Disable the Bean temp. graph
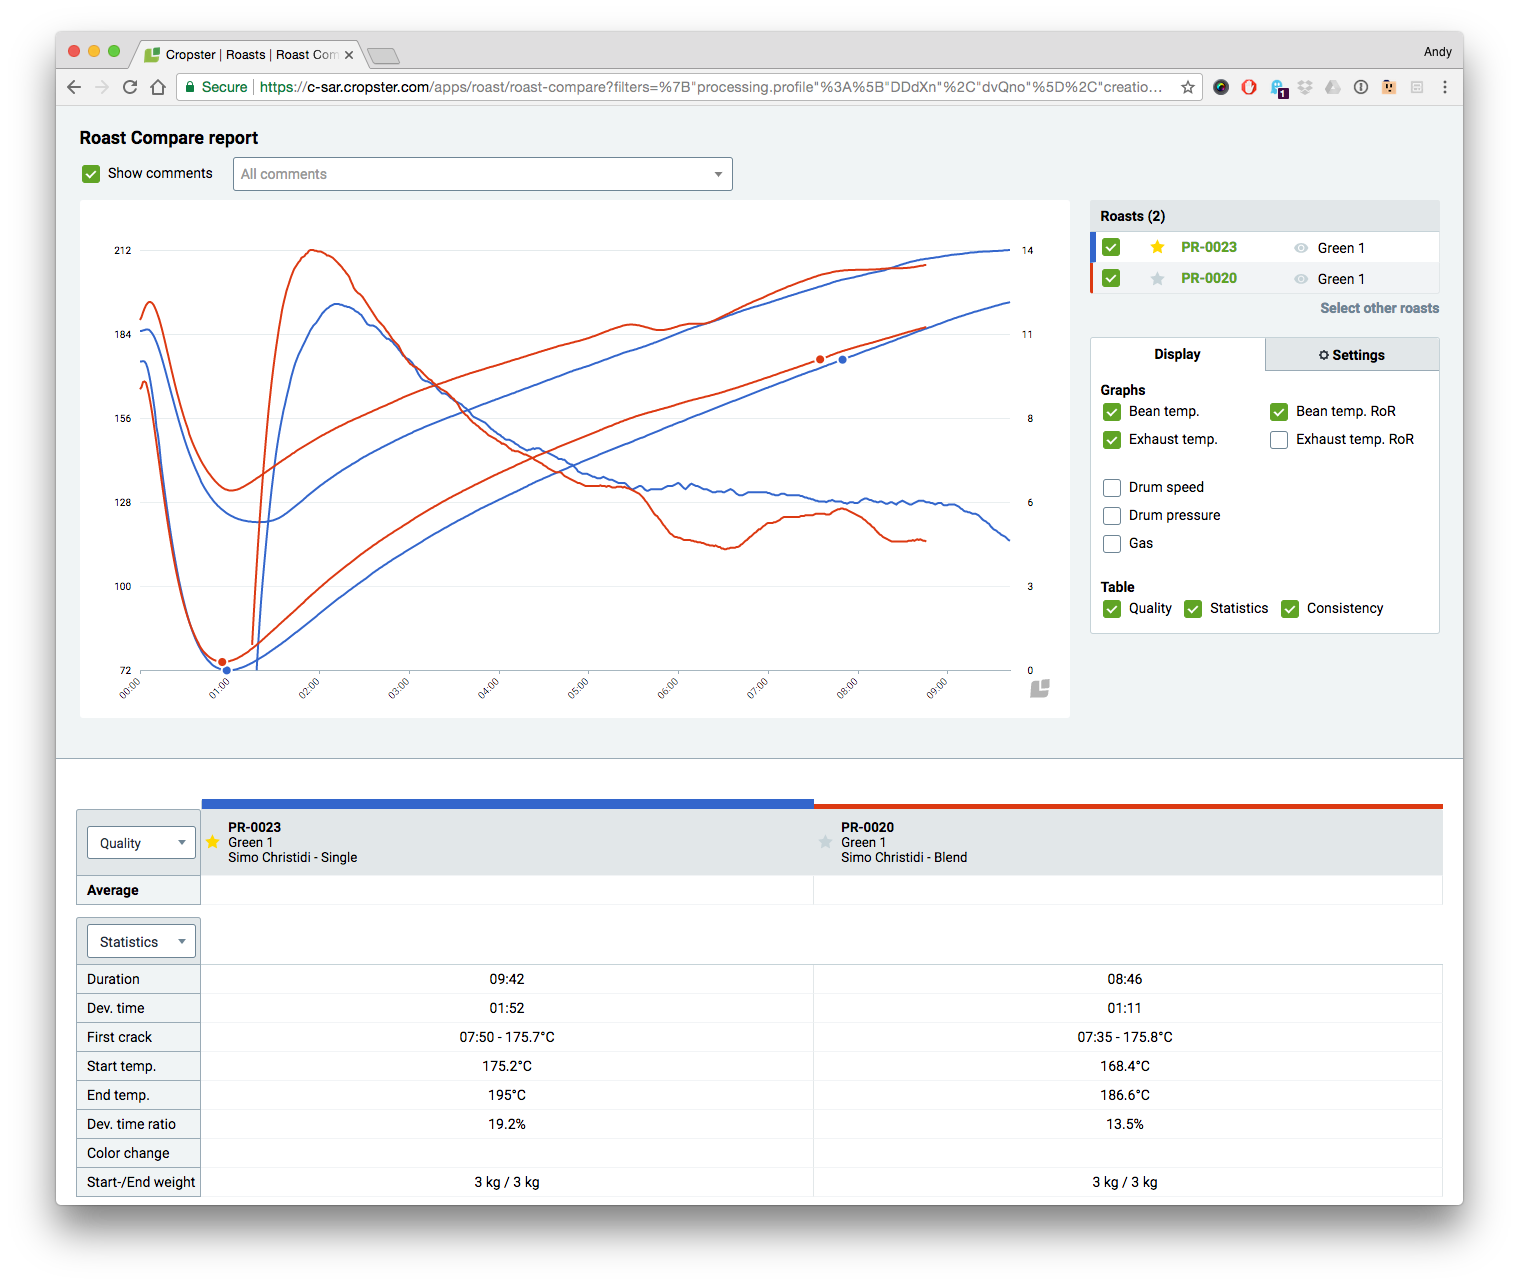1519x1285 pixels. coord(1112,412)
